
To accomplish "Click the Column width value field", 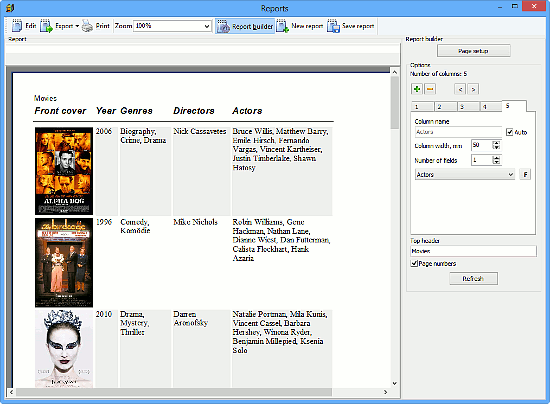I will (x=482, y=145).
